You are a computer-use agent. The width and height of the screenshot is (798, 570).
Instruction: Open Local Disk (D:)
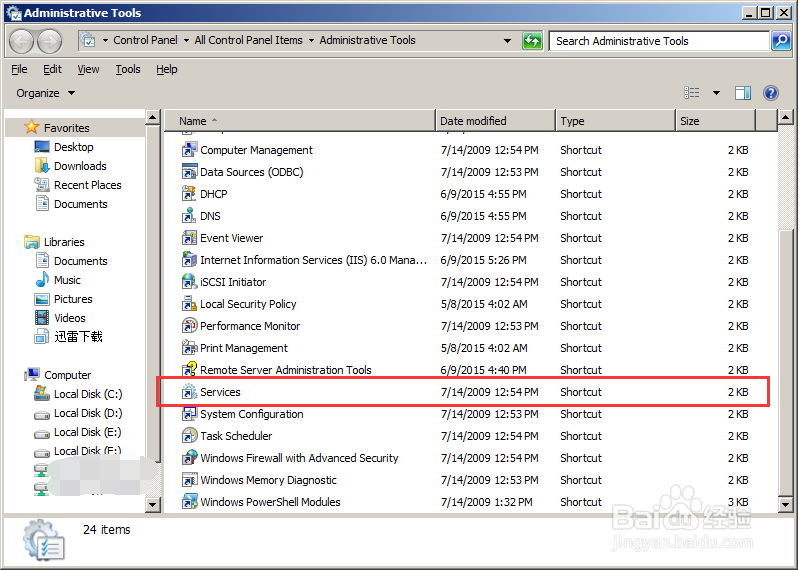tap(88, 413)
